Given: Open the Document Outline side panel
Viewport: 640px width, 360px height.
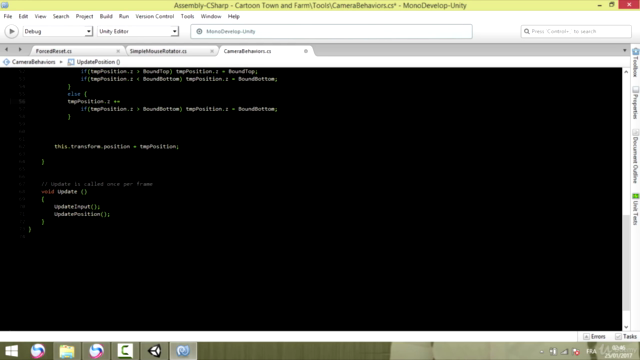Looking at the screenshot, I should point(636,156).
